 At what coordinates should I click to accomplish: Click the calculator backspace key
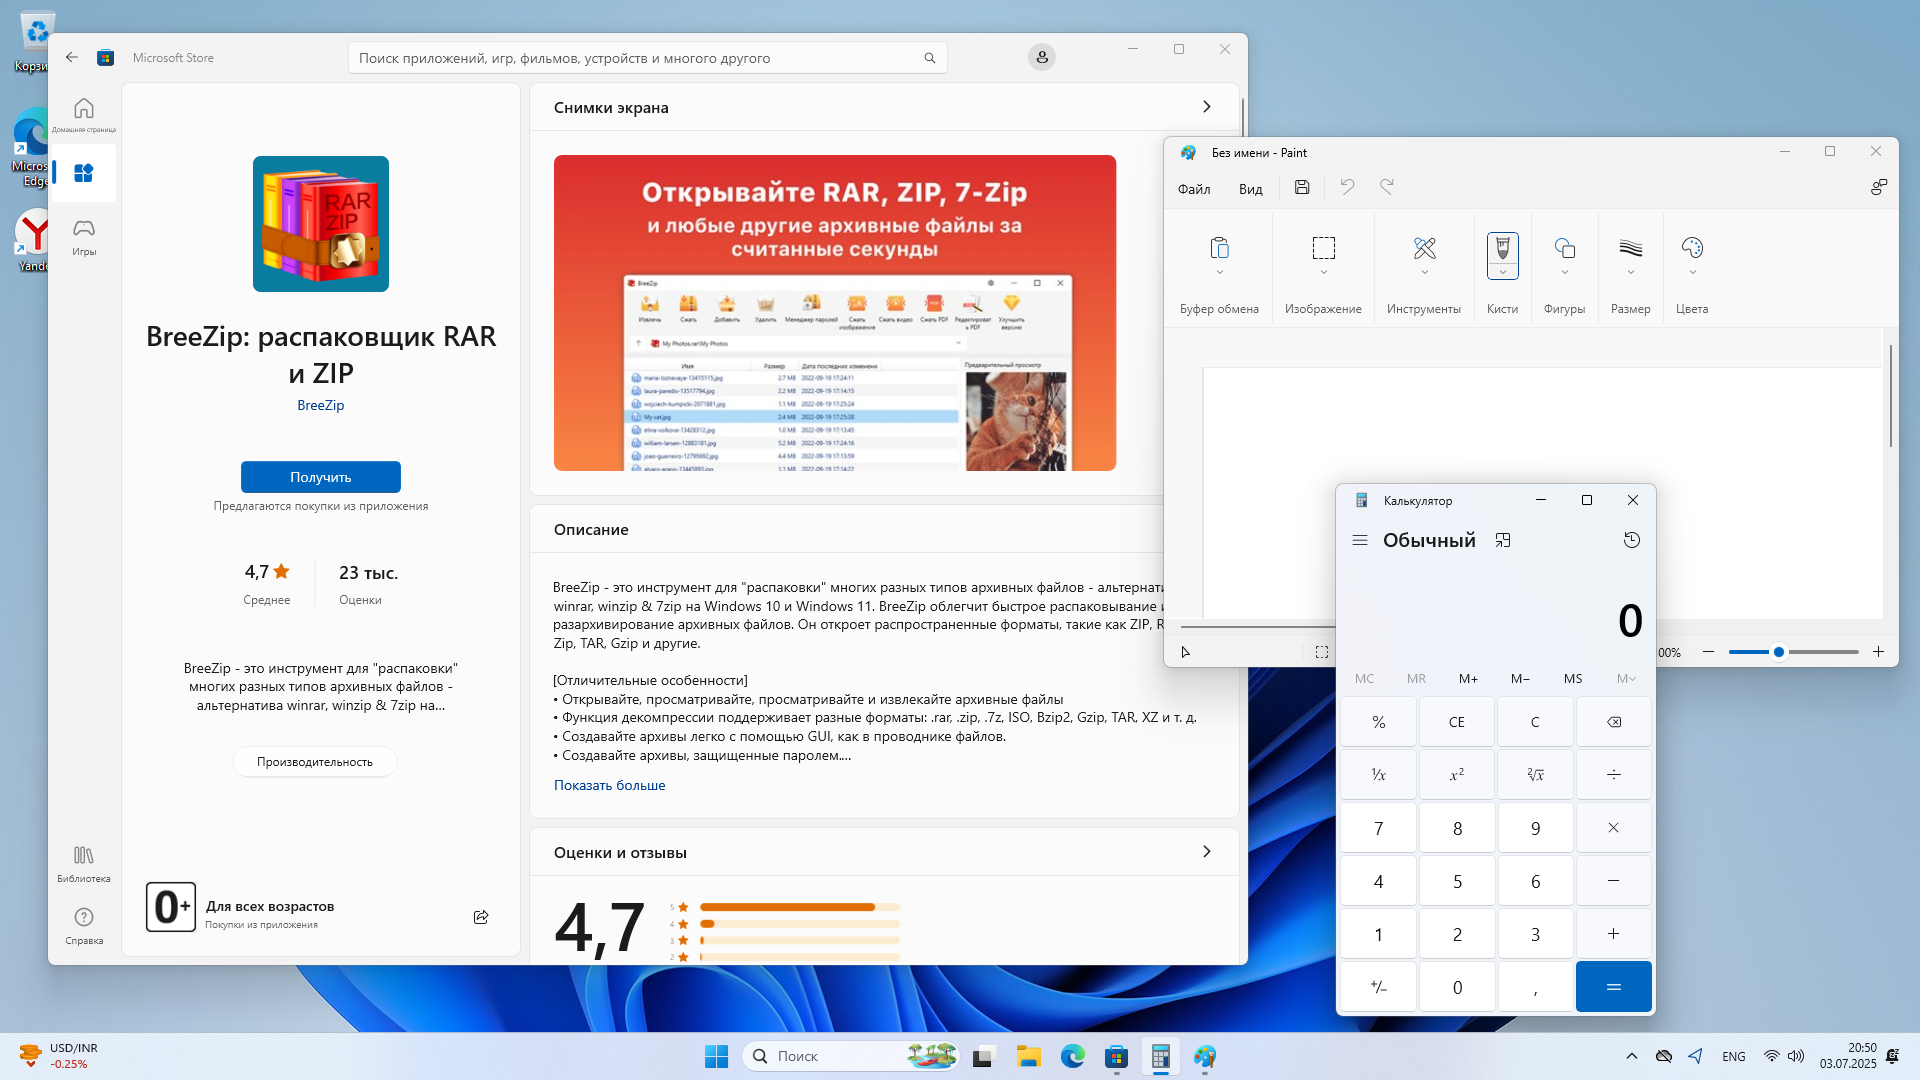(1613, 722)
